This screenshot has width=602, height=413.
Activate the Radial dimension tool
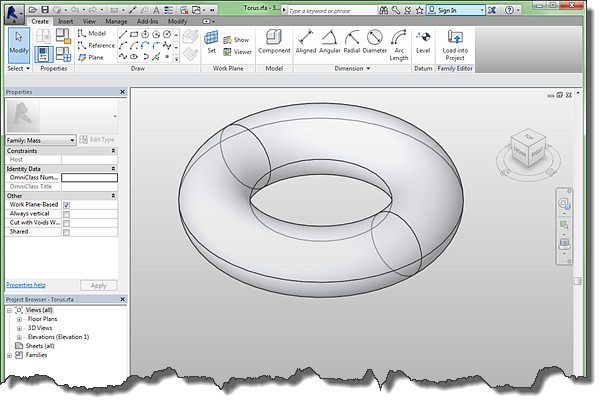coord(352,41)
